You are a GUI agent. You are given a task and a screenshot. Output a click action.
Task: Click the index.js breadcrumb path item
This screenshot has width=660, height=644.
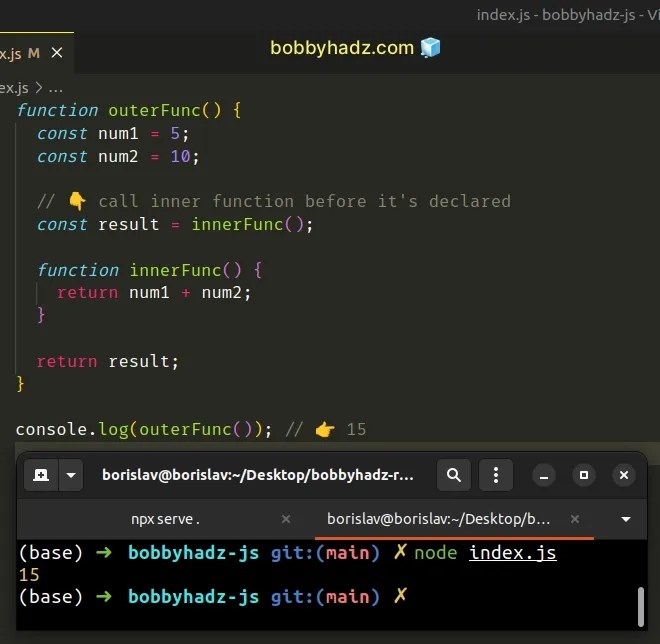14,88
